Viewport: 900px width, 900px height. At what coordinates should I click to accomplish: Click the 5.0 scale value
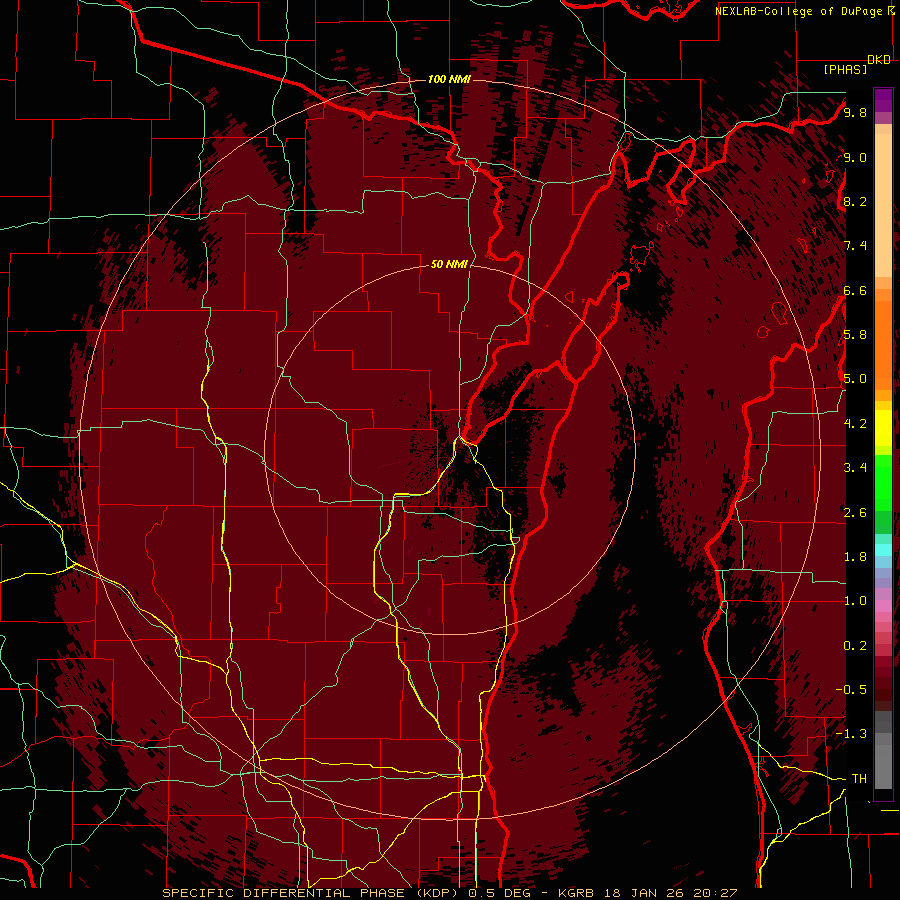point(855,379)
